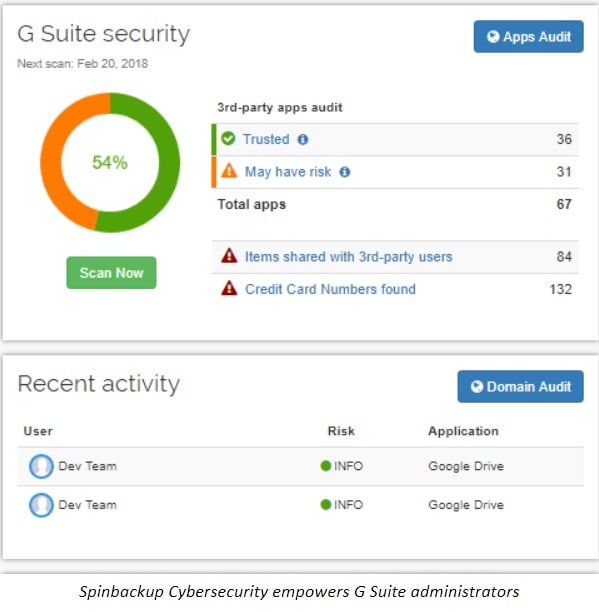Click the Total apps count 67
The height and width of the screenshot is (612, 599).
564,204
